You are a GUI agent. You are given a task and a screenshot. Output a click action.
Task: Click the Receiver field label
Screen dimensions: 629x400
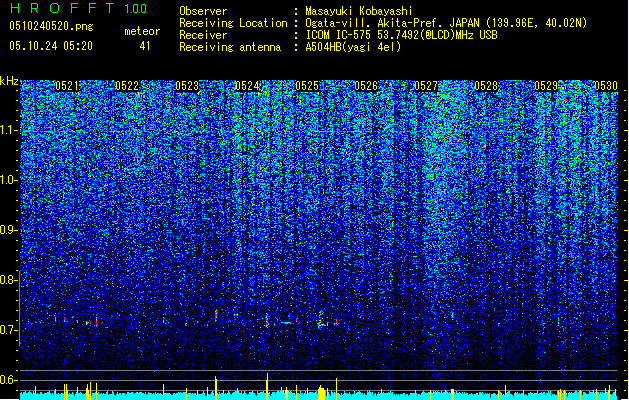[203, 35]
